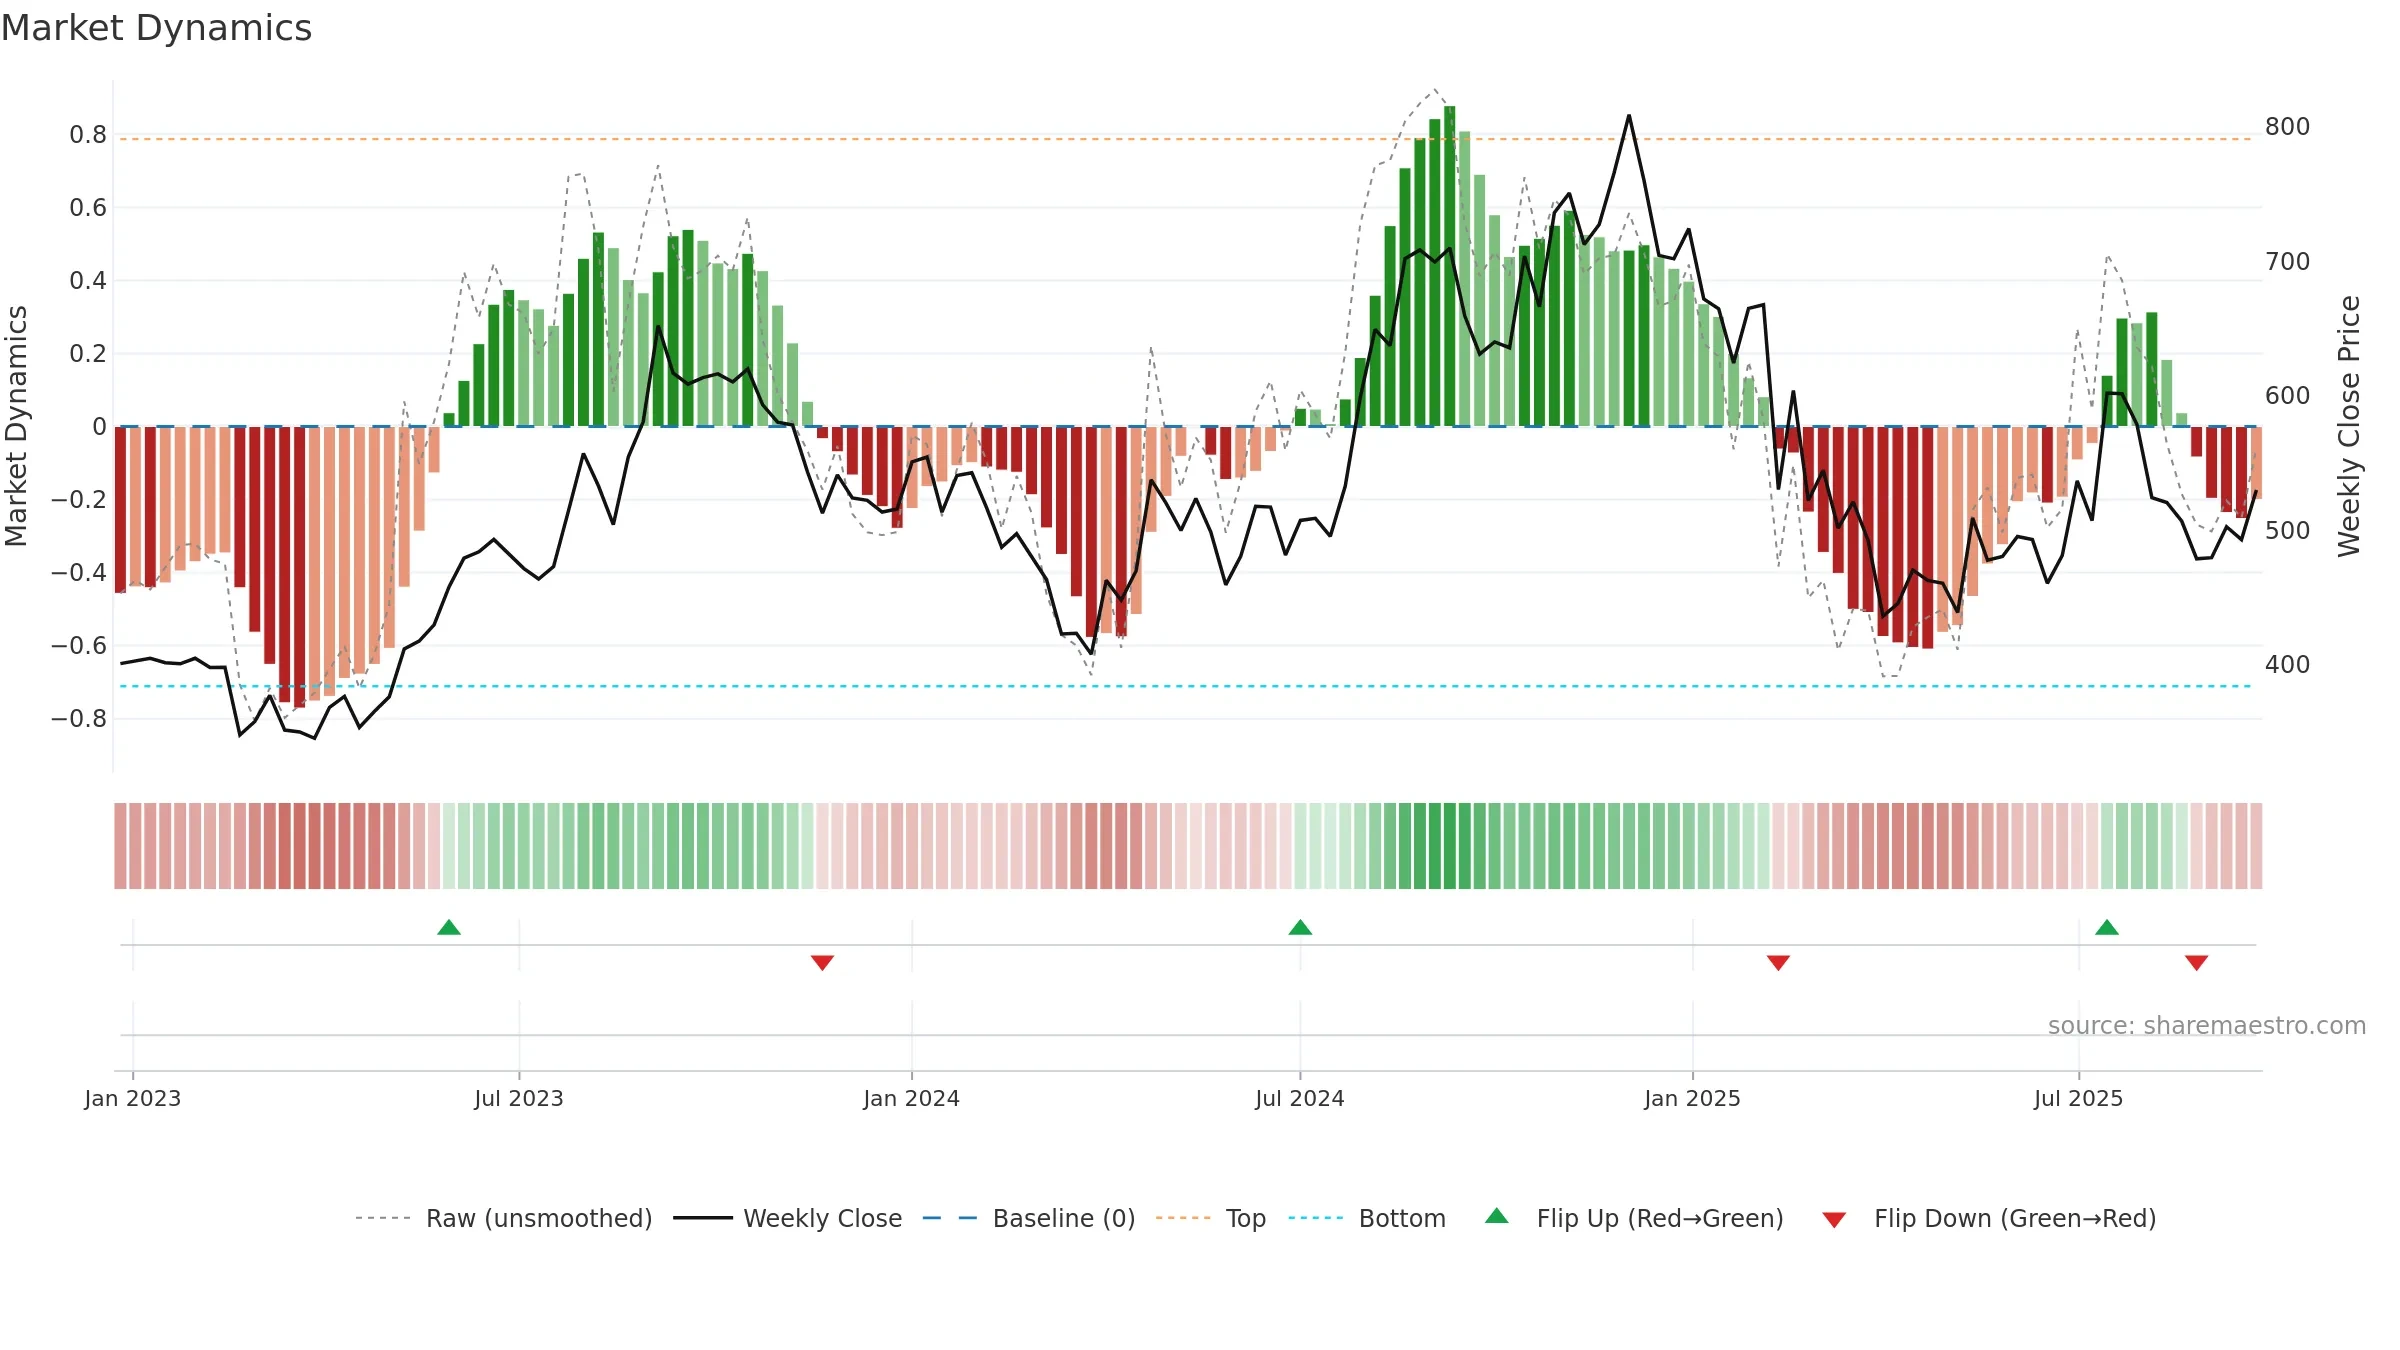This screenshot has width=2400, height=1350.
Task: Click the Jan 2023 x-axis label
Action: click(133, 1098)
